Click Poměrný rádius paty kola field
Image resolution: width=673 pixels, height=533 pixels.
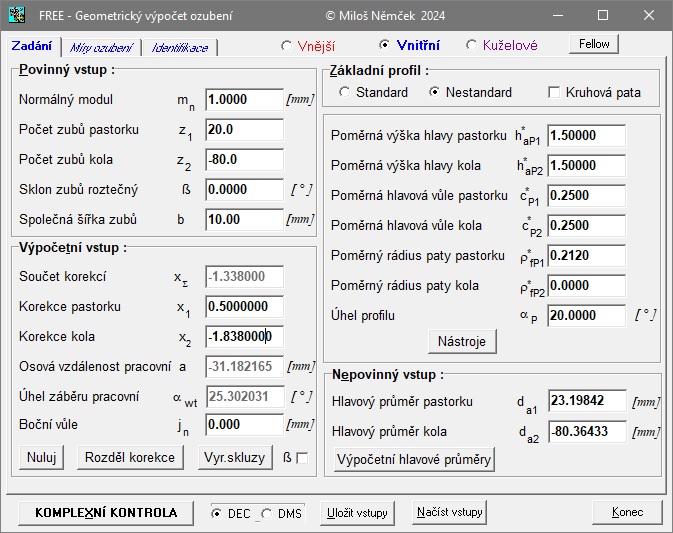[586, 286]
